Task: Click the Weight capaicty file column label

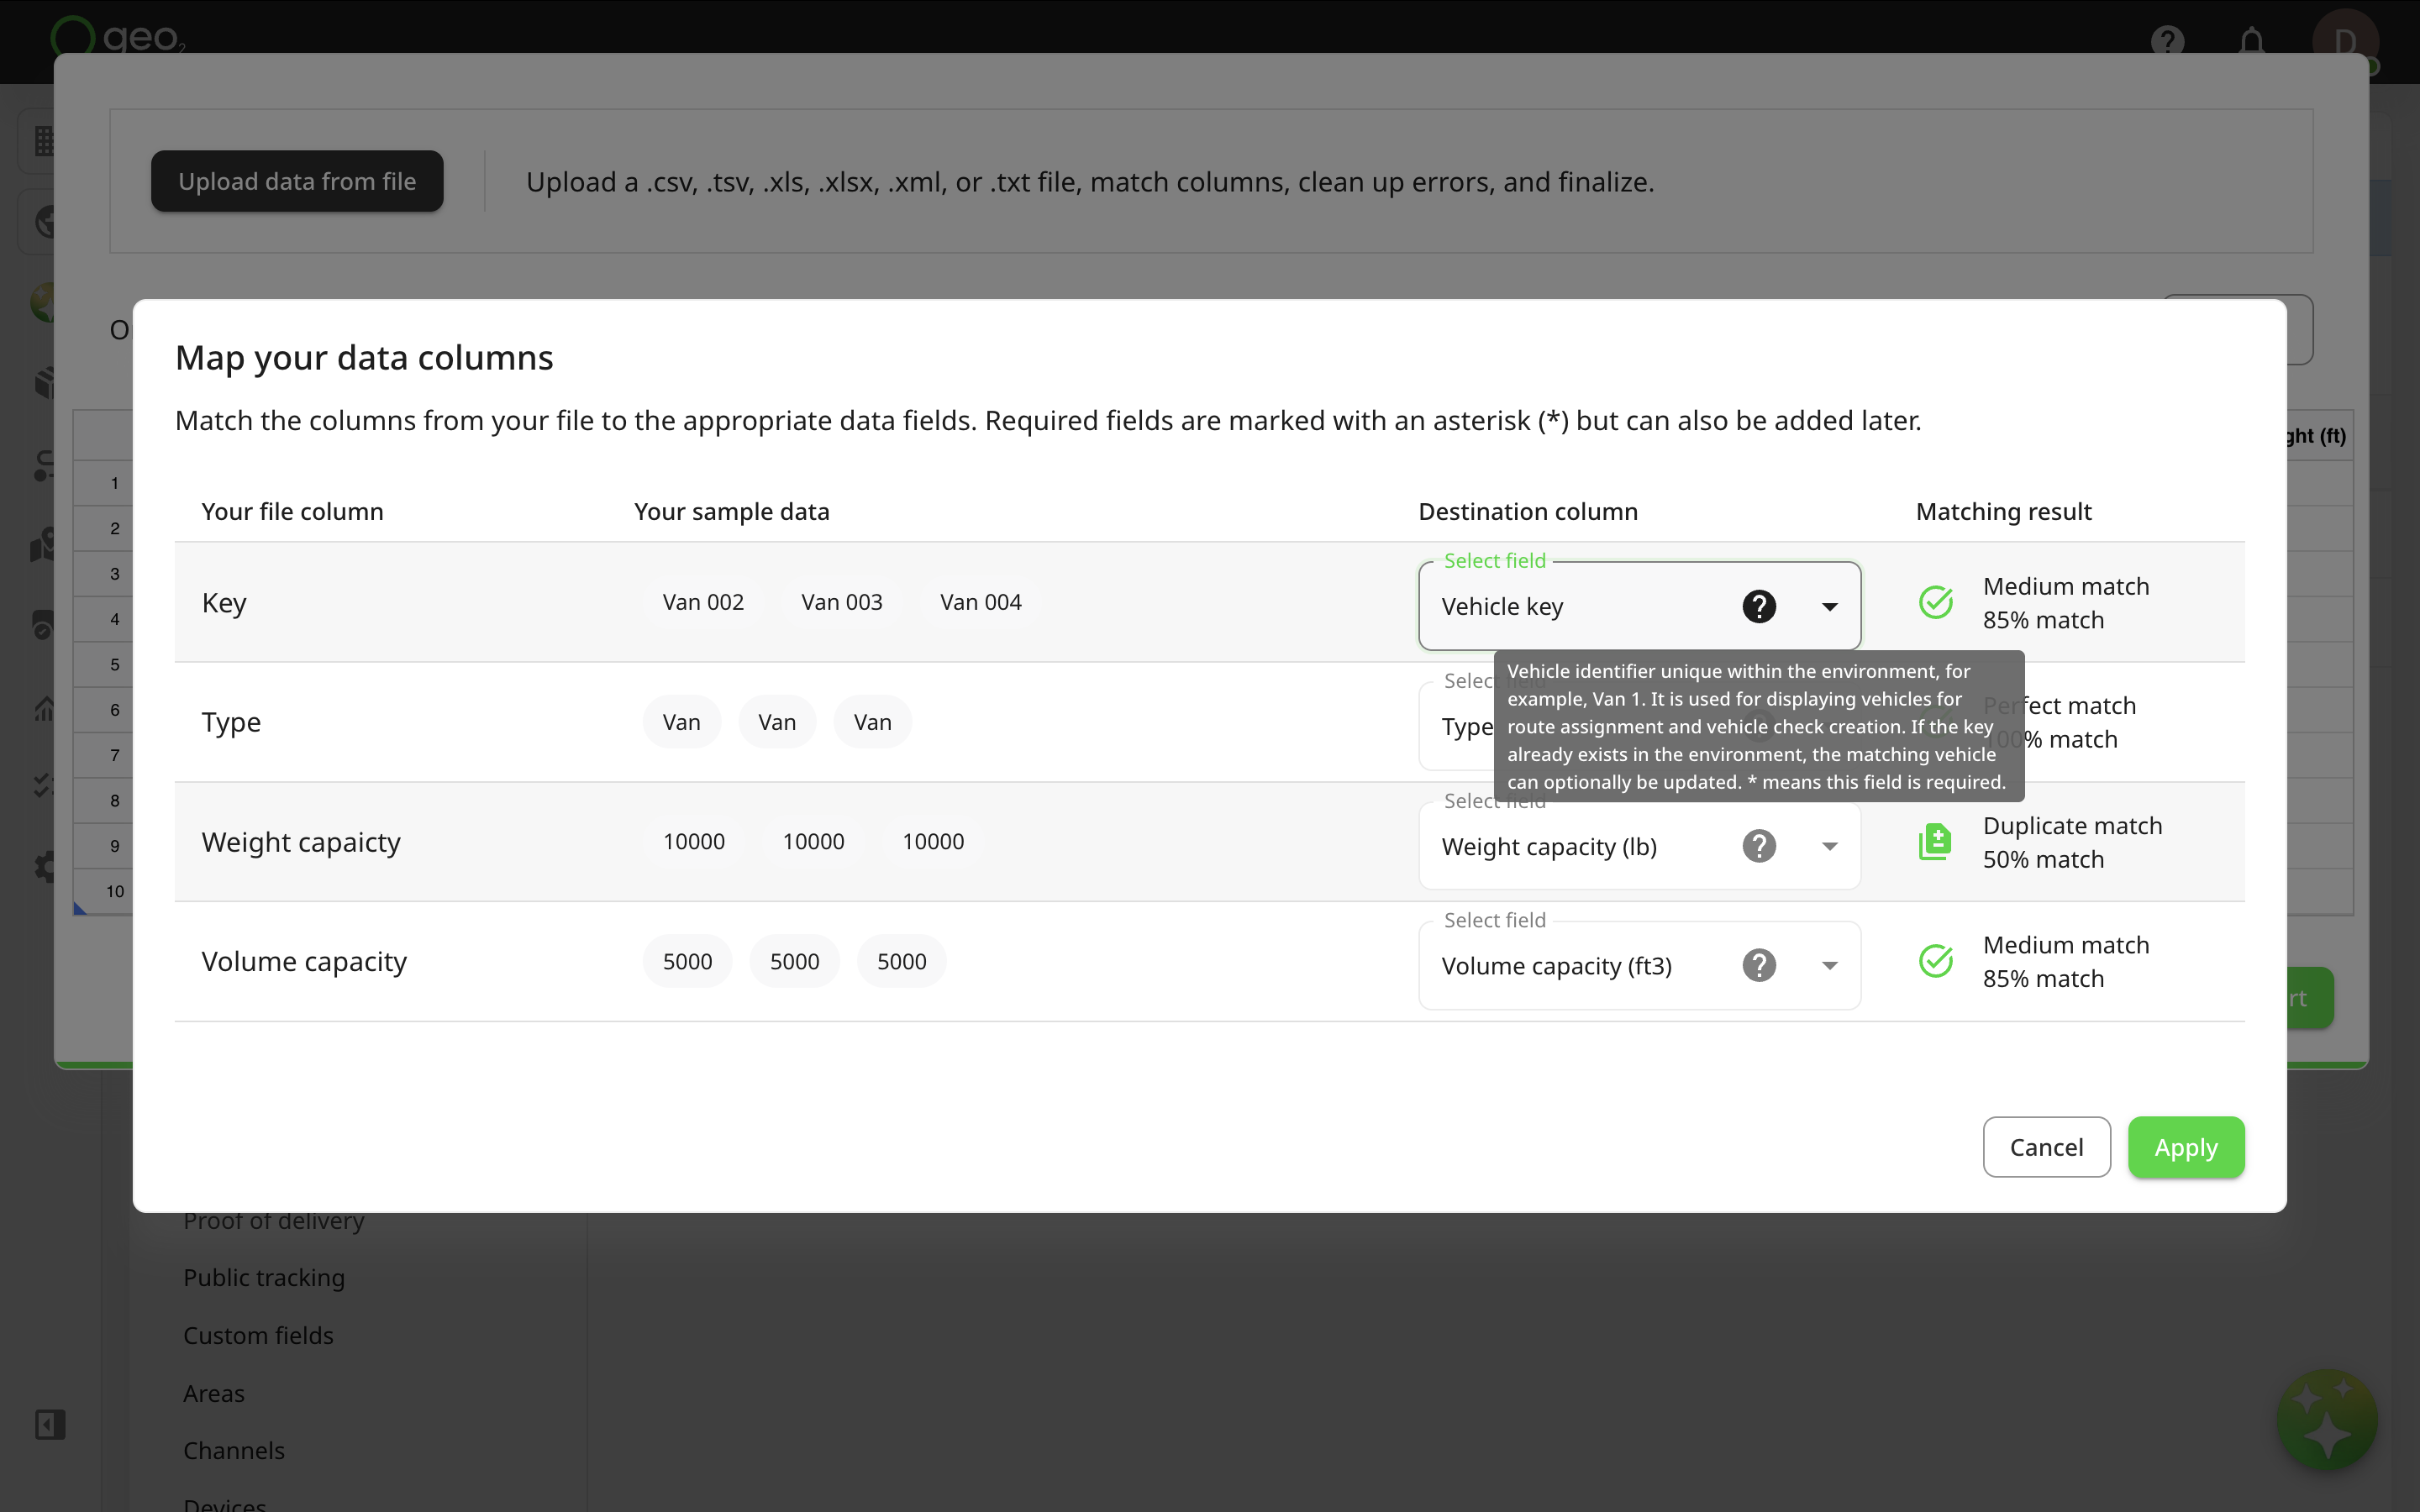Action: pyautogui.click(x=301, y=842)
